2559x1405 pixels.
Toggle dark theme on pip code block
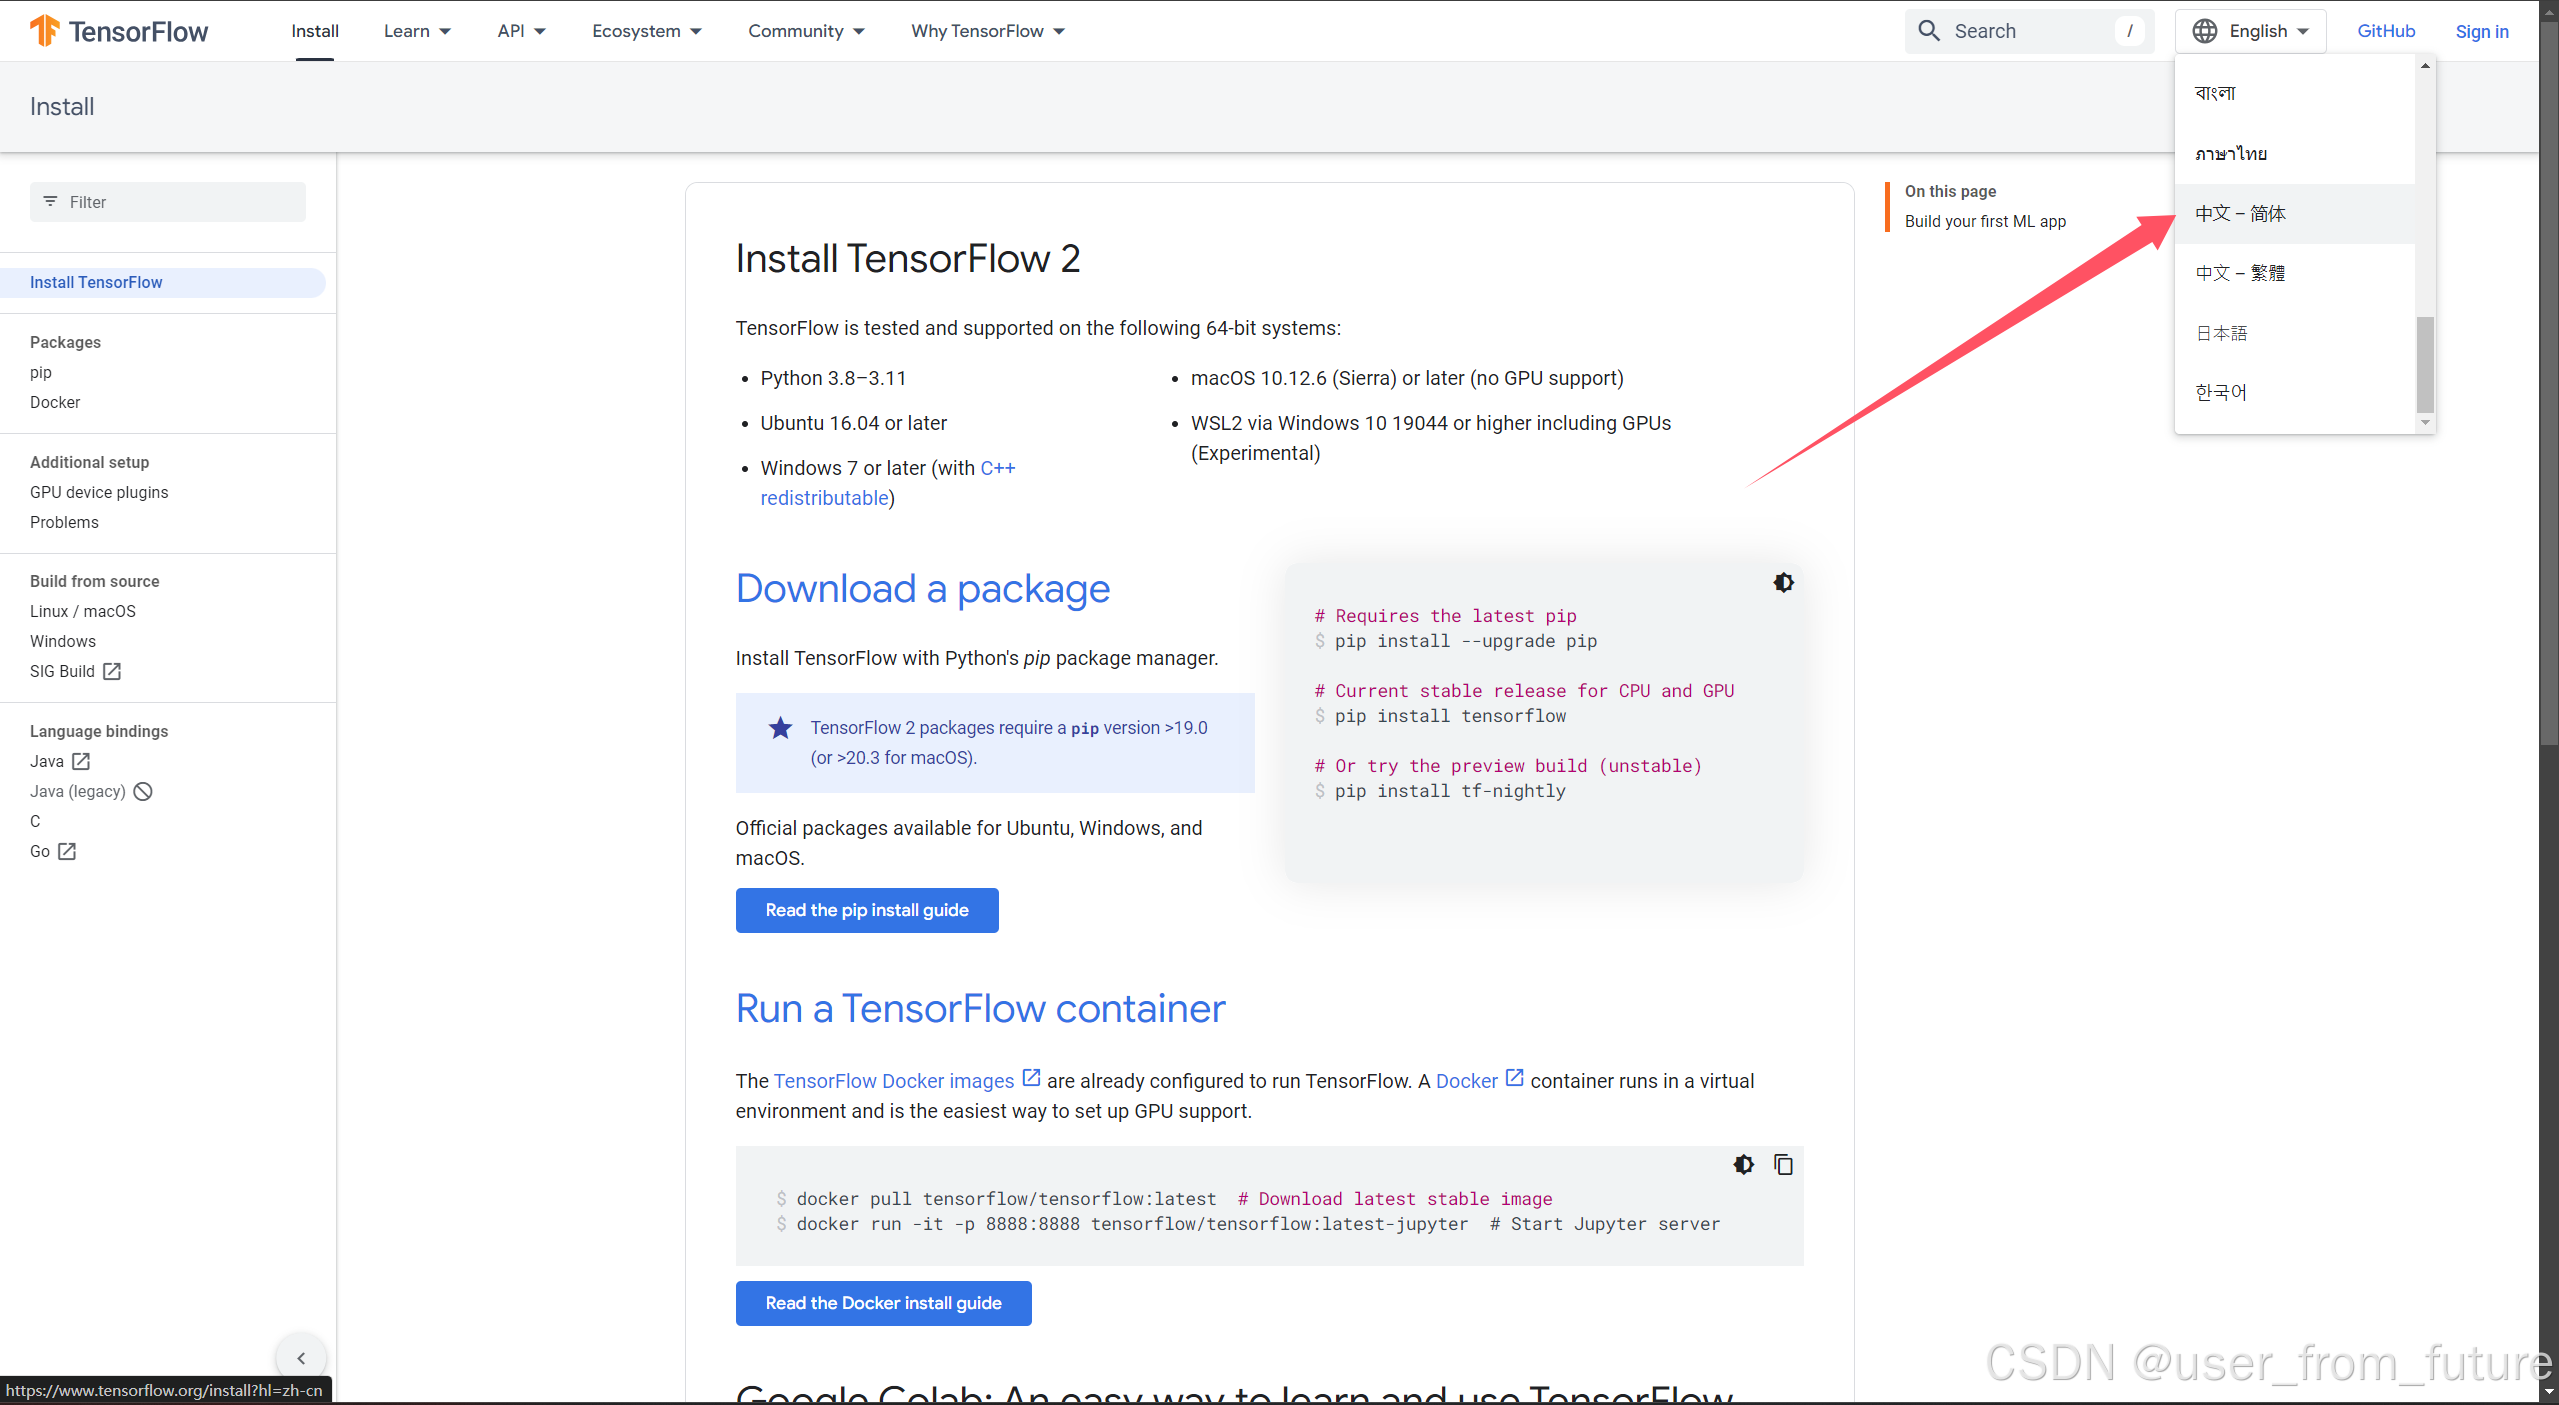tap(1783, 582)
